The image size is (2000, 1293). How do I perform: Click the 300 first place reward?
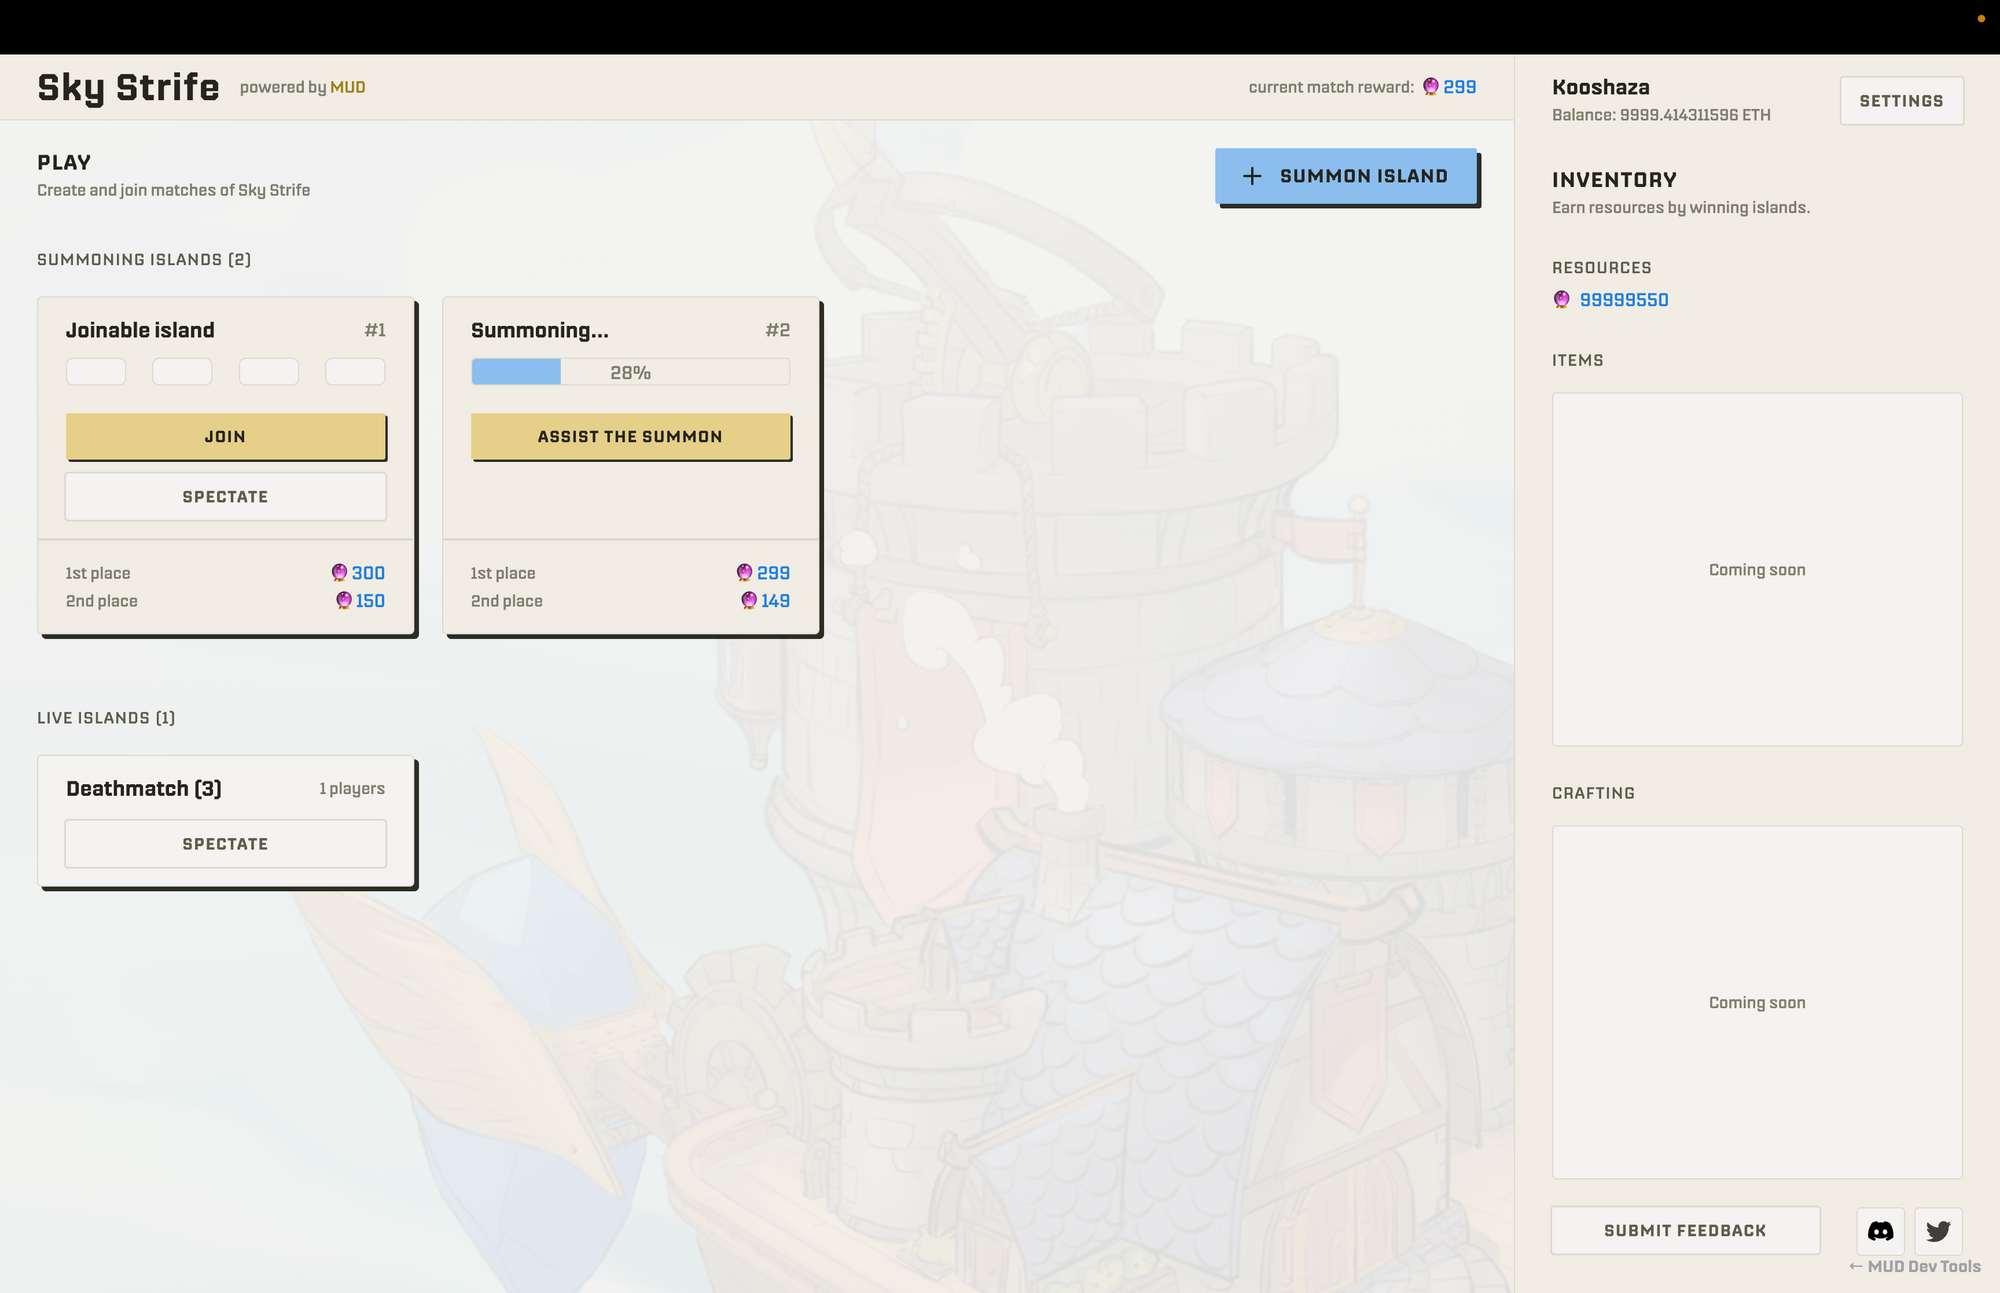point(368,573)
